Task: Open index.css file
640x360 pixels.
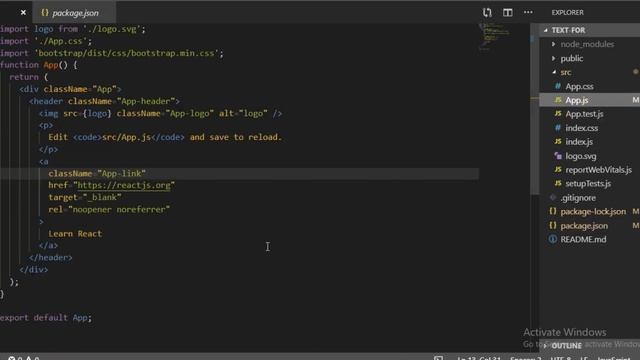Action: tap(582, 128)
